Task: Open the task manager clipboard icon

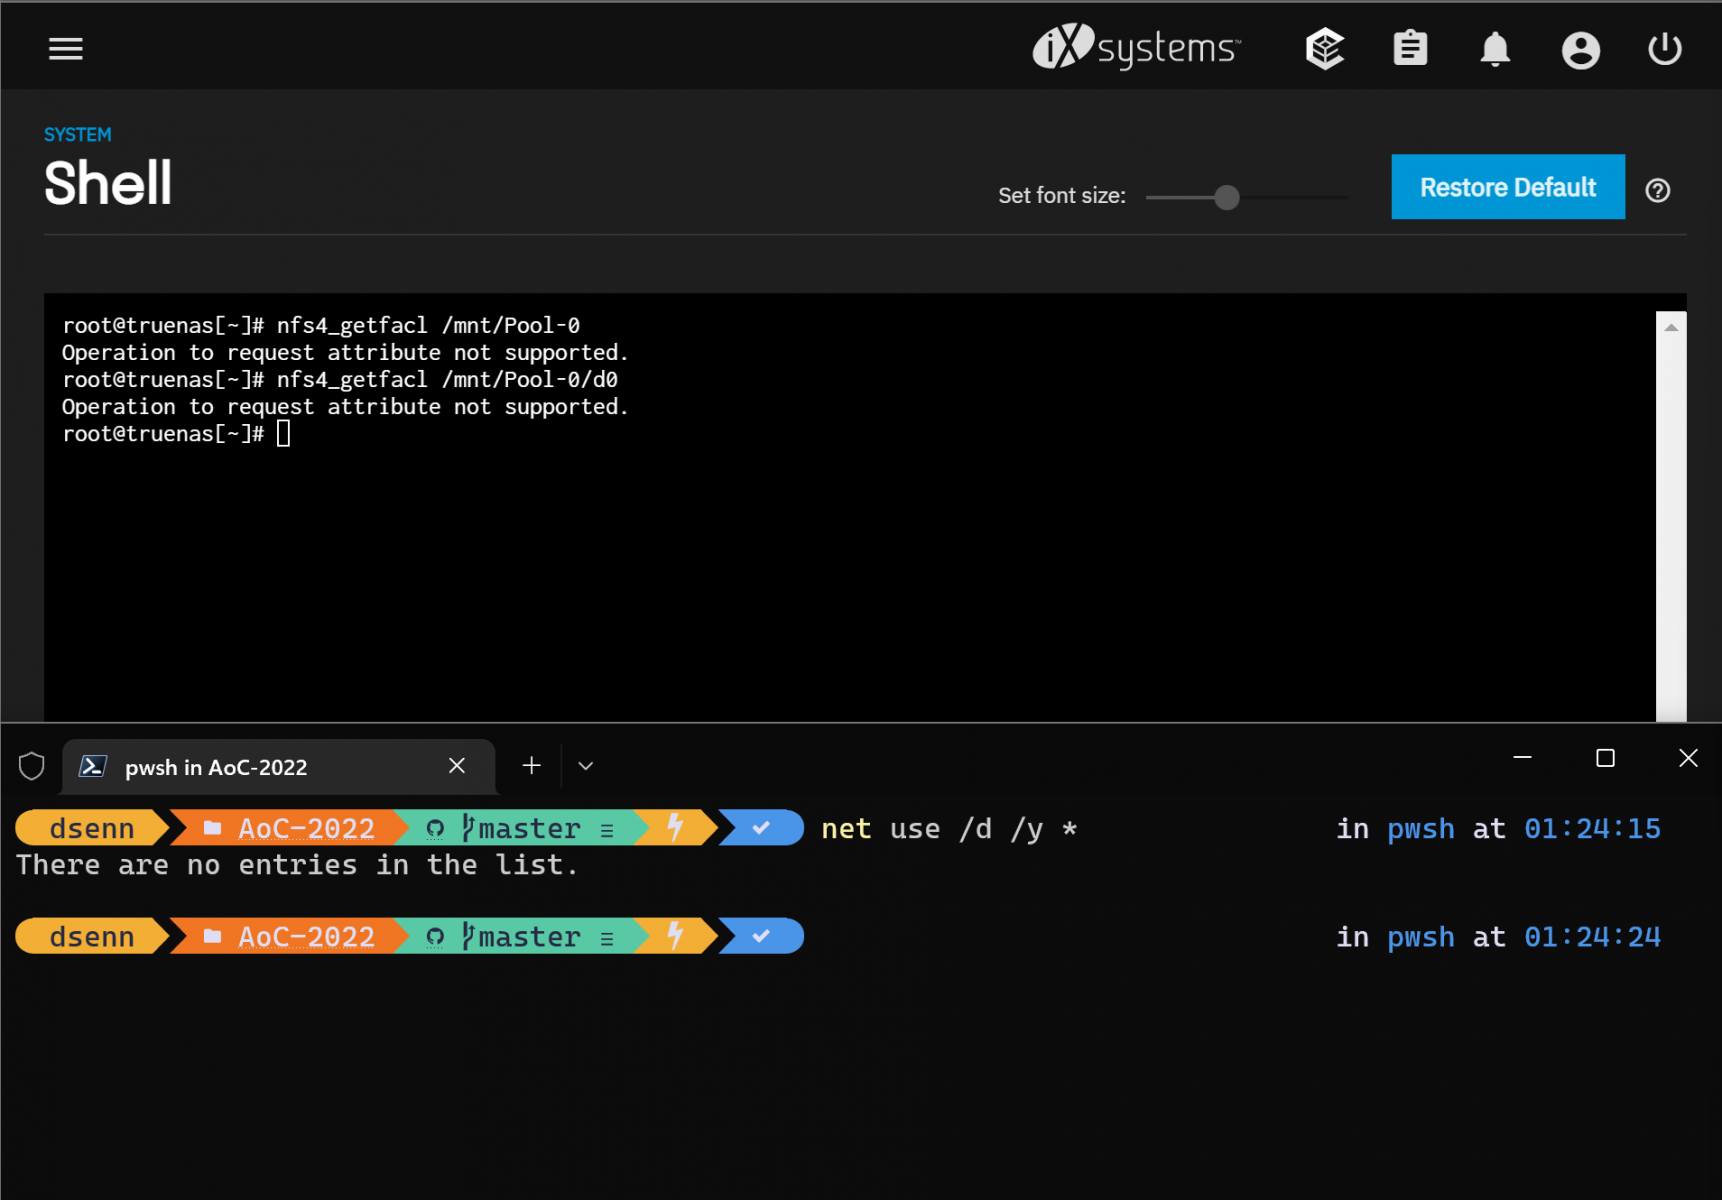Action: (1410, 48)
